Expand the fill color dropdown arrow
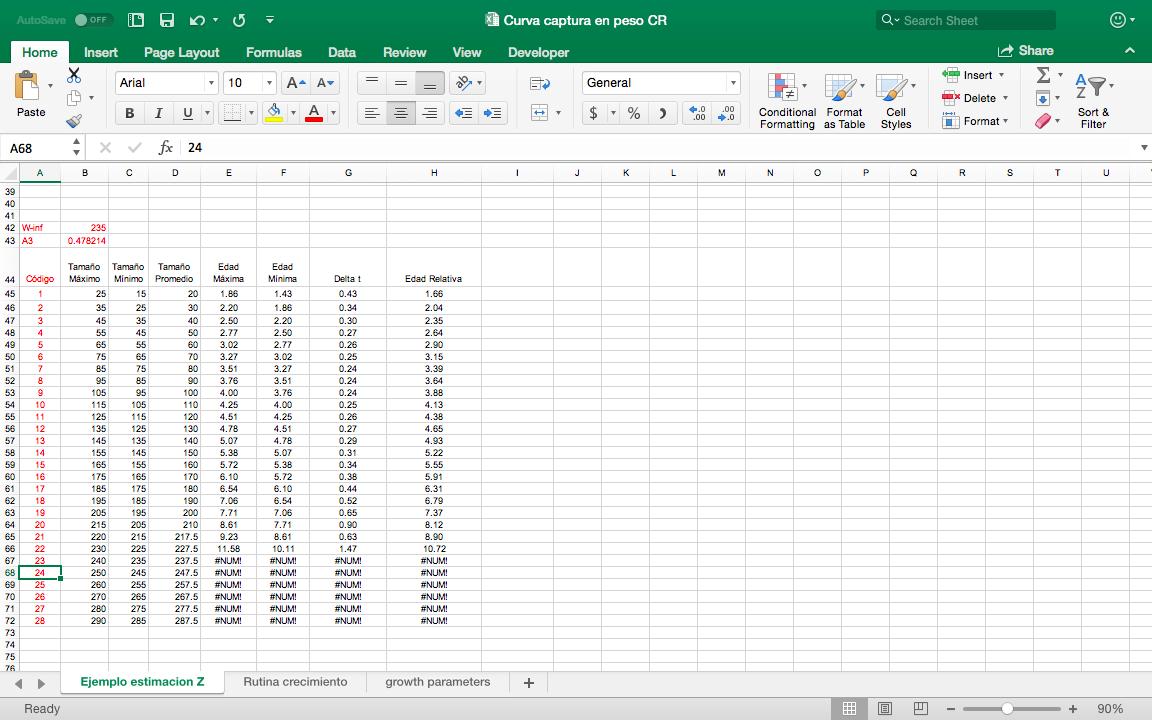The image size is (1152, 720). point(293,112)
